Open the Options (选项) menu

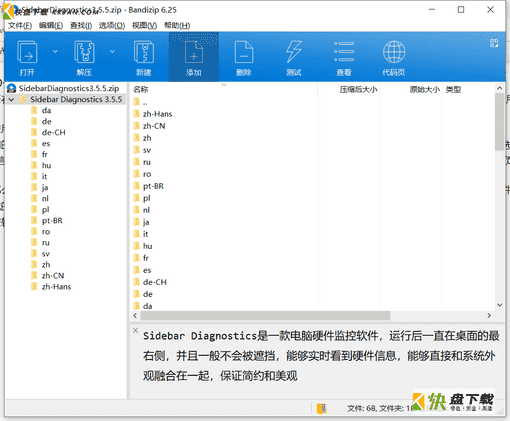[112, 26]
